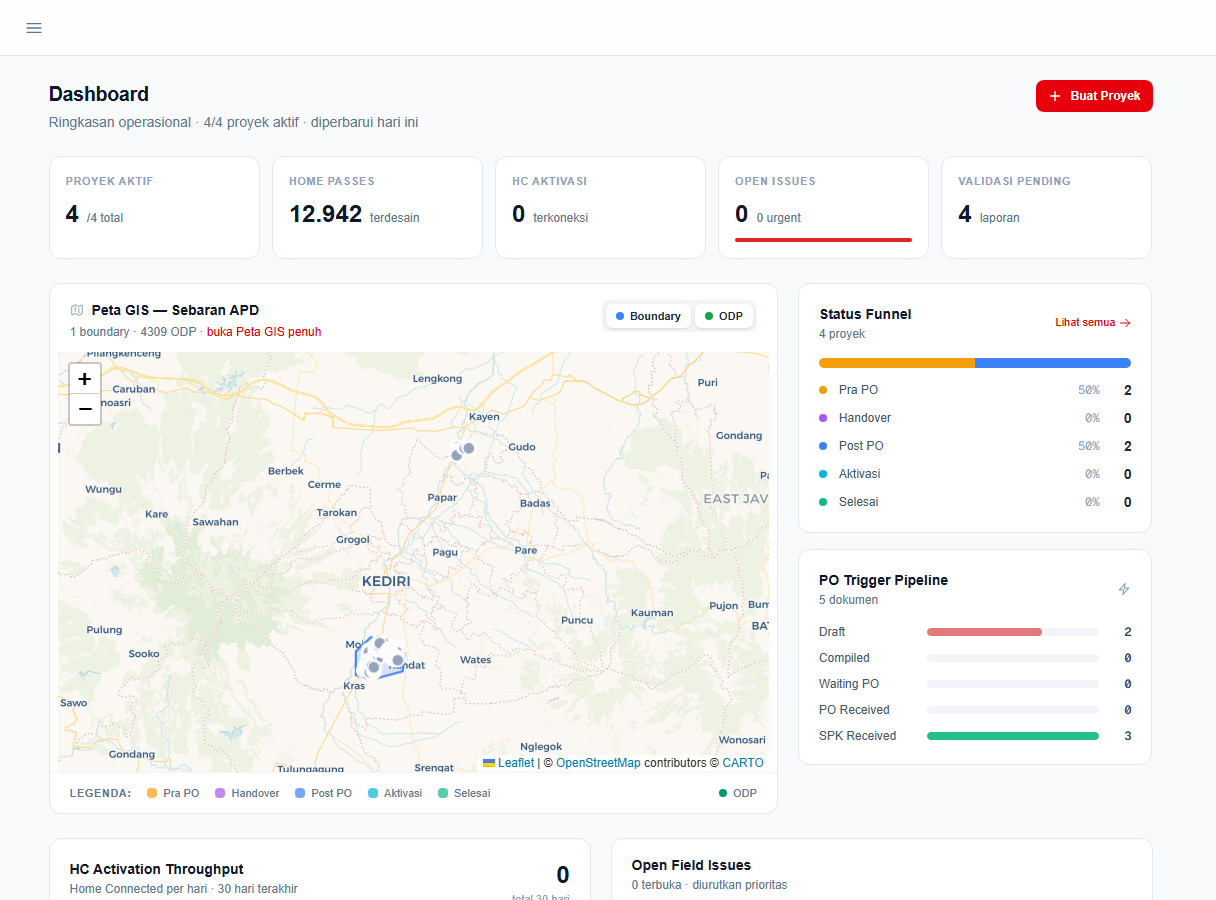Select the Validasi Pending summary card
The width and height of the screenshot is (1216, 900).
point(1046,207)
